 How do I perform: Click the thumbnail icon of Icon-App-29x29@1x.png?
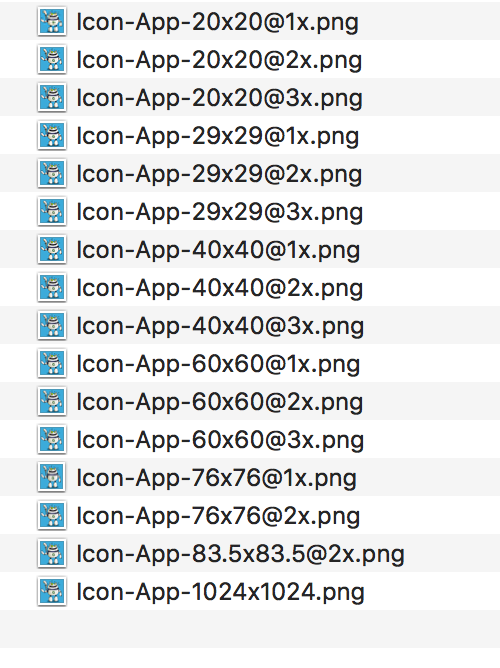[52, 135]
